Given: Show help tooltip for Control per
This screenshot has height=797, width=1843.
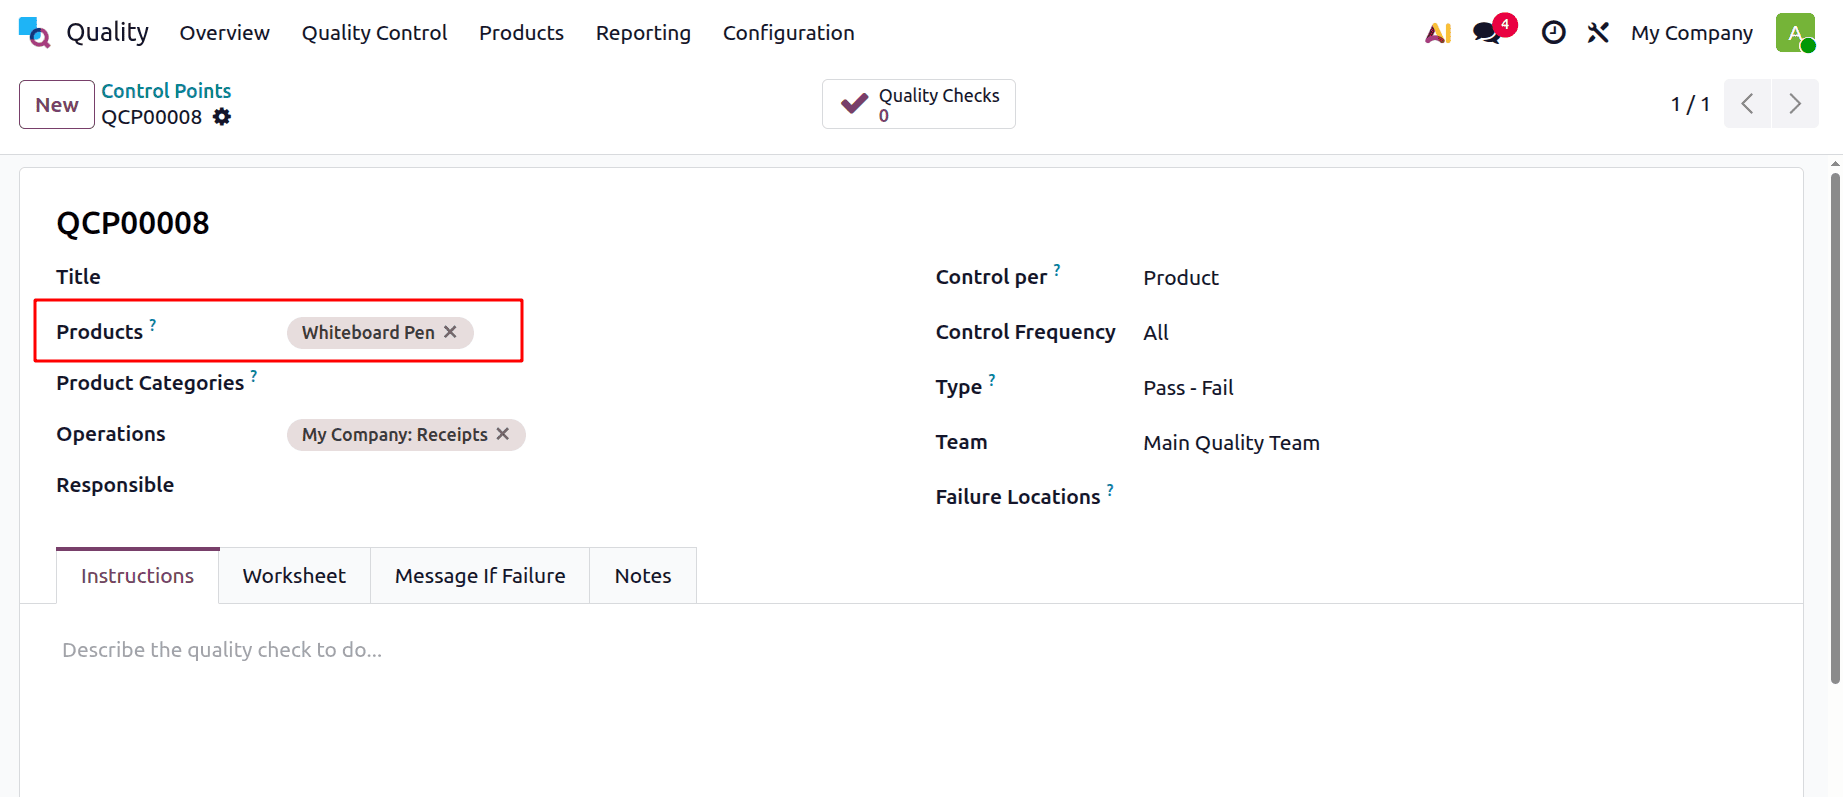Looking at the screenshot, I should [x=1057, y=269].
